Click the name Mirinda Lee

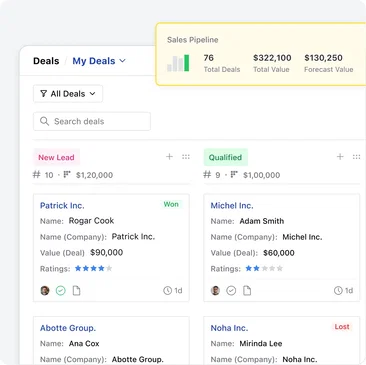261,343
